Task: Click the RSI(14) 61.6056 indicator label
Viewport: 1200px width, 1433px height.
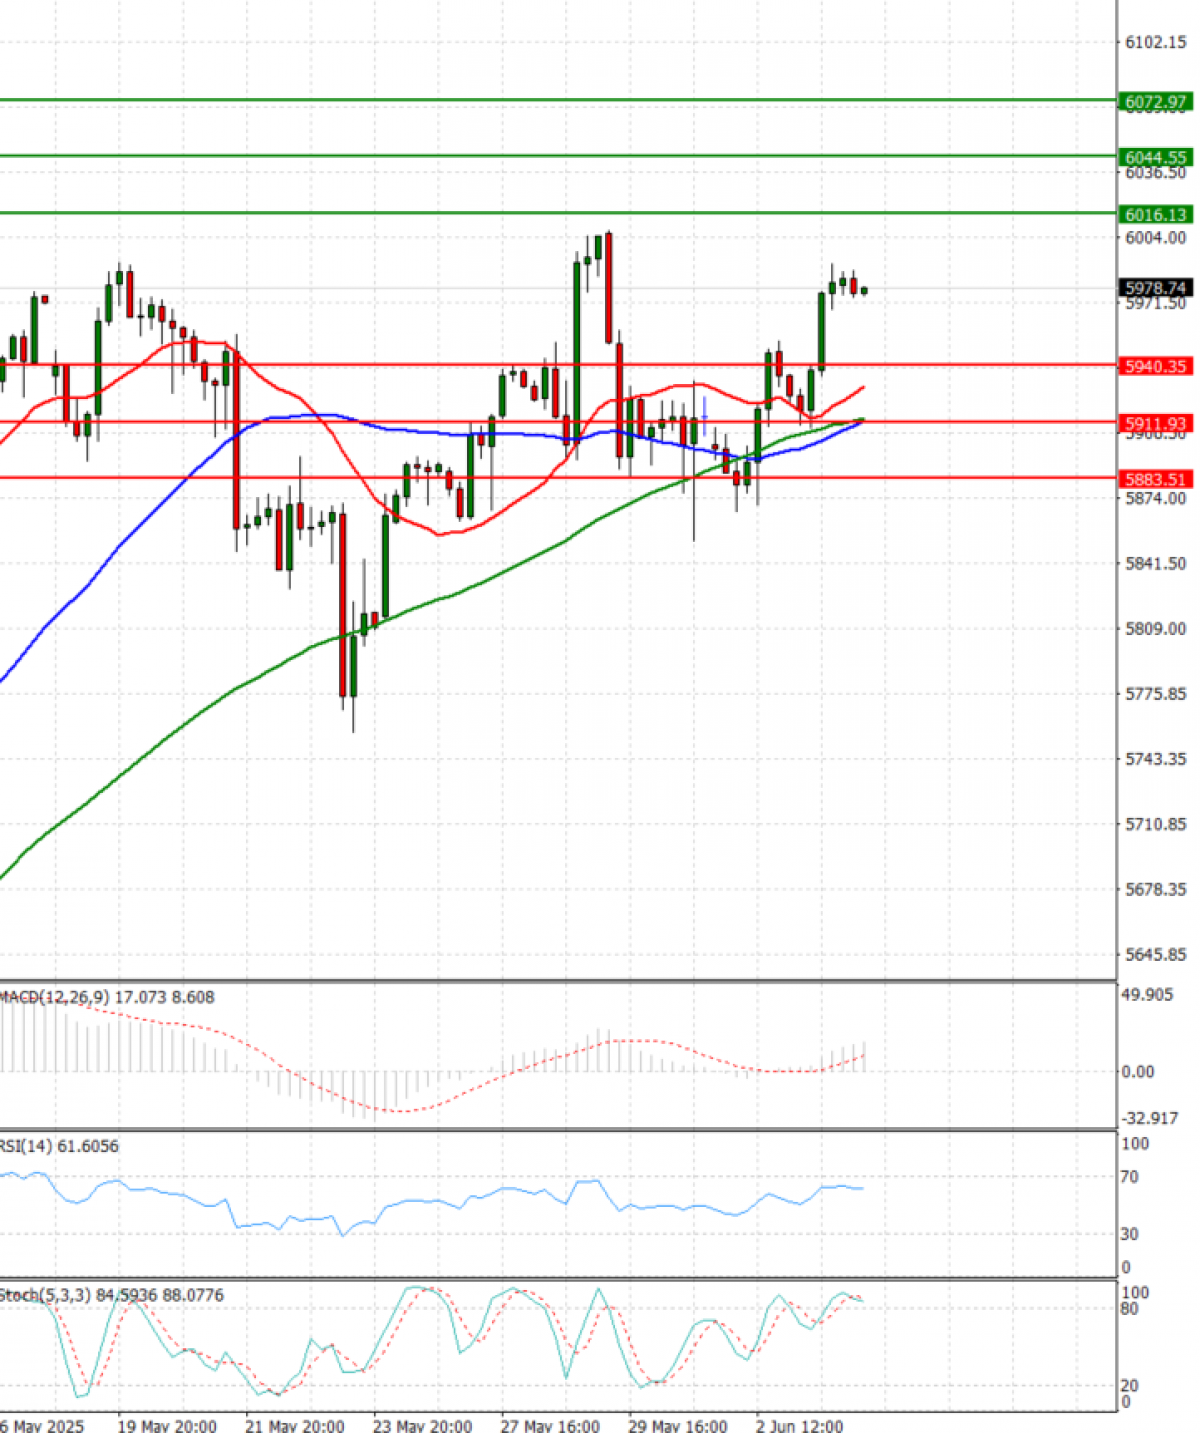Action: [x=58, y=1147]
